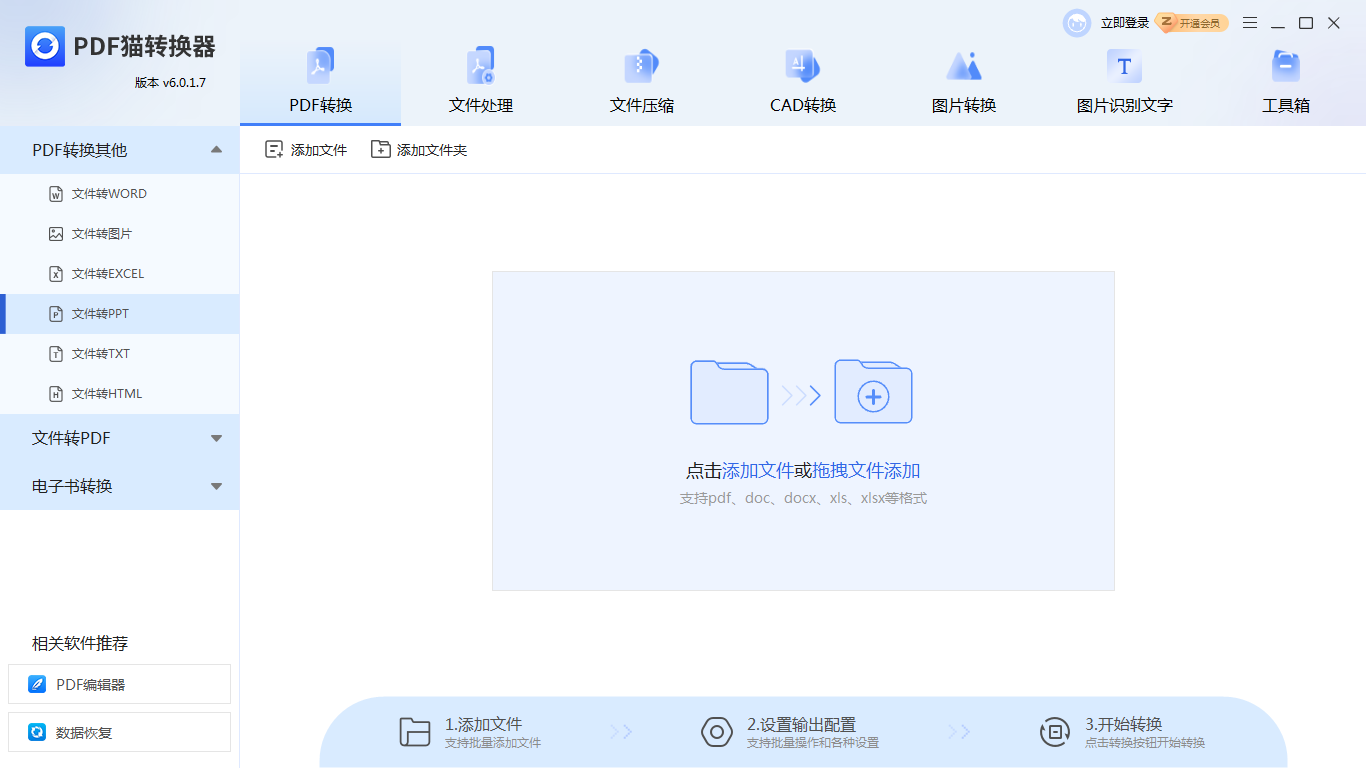Click the add-folder plus icon in drop area
Screen dimensions: 1366x768
click(x=873, y=392)
